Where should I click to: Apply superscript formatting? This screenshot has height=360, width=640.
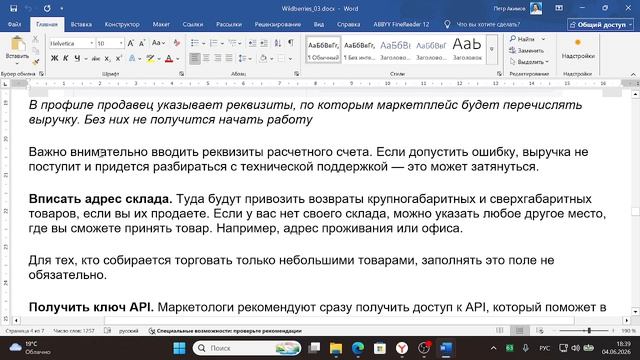118,59
